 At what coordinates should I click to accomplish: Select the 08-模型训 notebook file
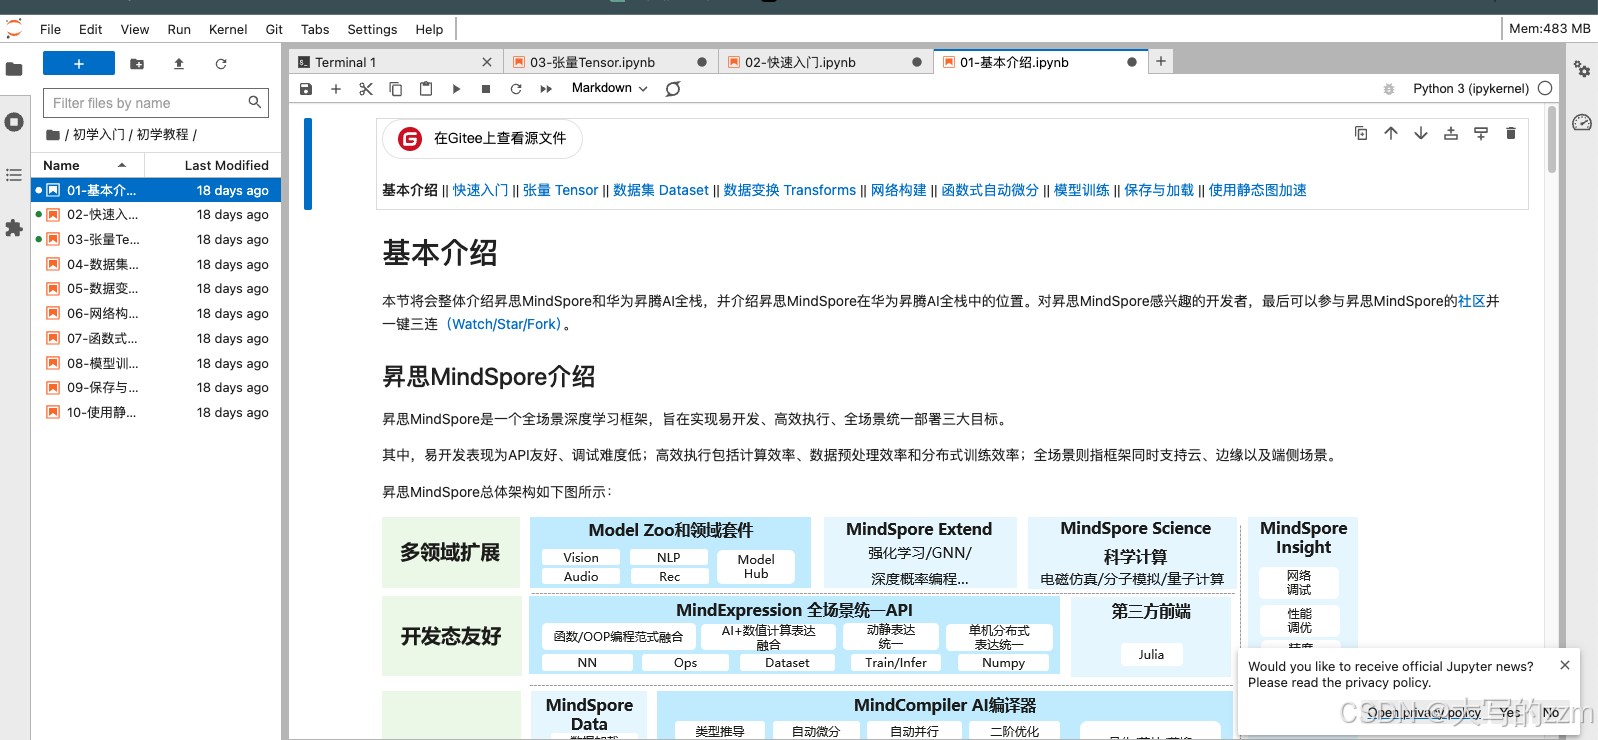[156, 363]
